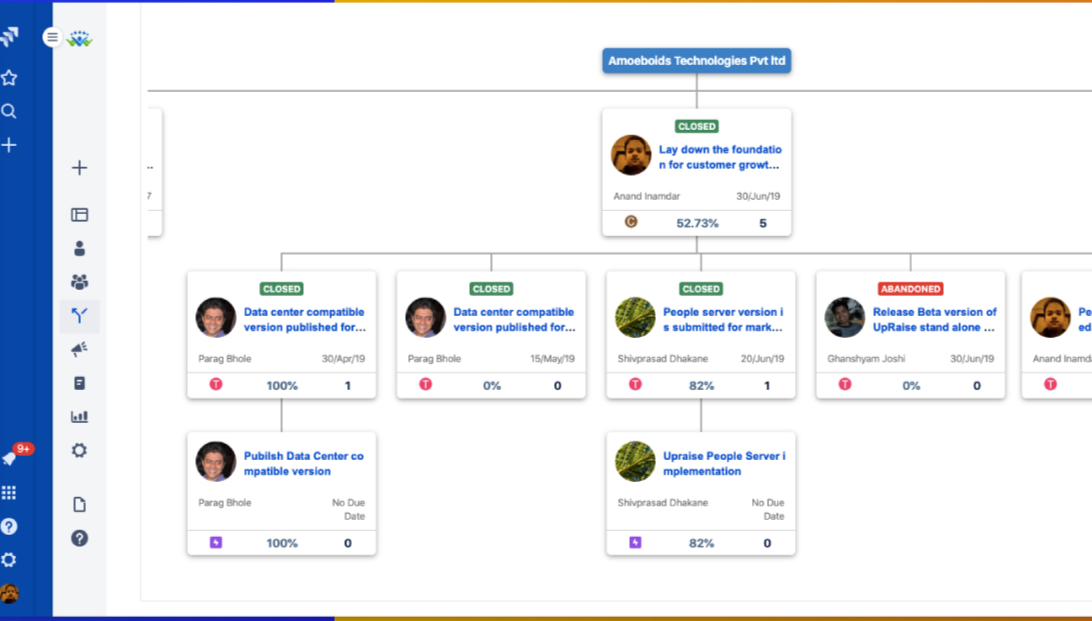1092x621 pixels.
Task: Click the Jira logo icon
Action: point(10,38)
